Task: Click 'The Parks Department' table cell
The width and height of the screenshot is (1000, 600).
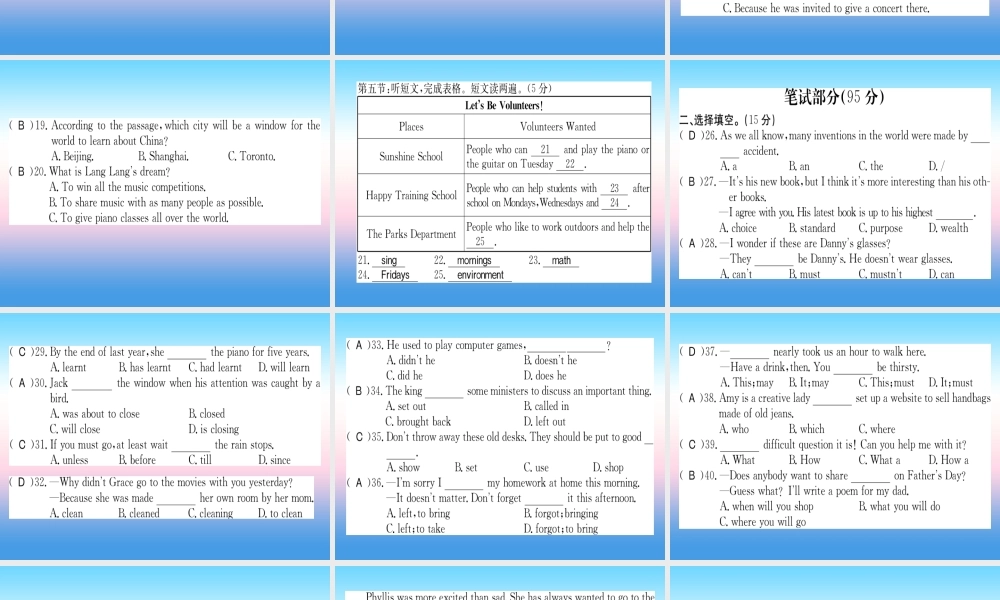Action: 411,234
